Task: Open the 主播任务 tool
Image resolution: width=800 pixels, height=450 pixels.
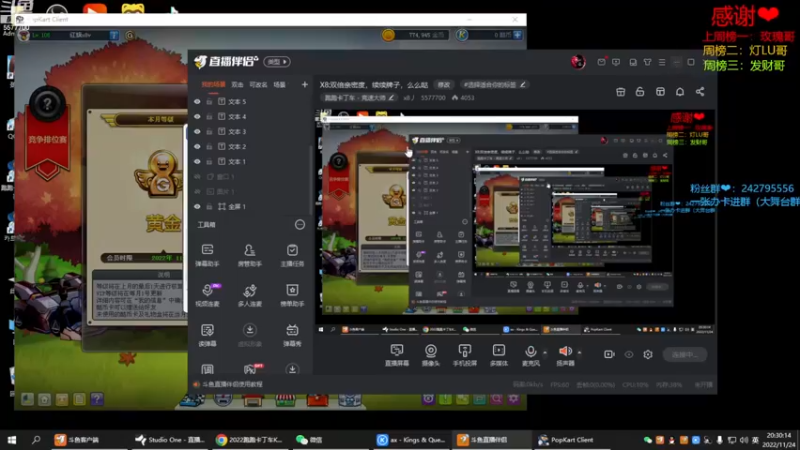Action: click(292, 255)
